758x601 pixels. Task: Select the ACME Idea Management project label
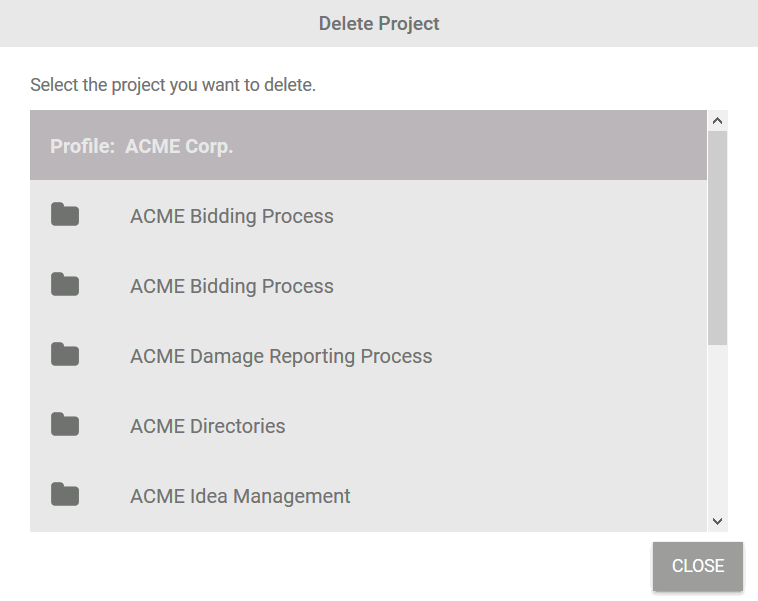click(x=240, y=496)
